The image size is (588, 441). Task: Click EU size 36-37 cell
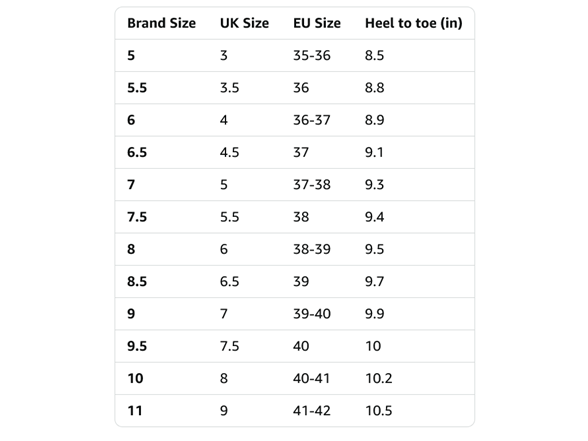[312, 120]
